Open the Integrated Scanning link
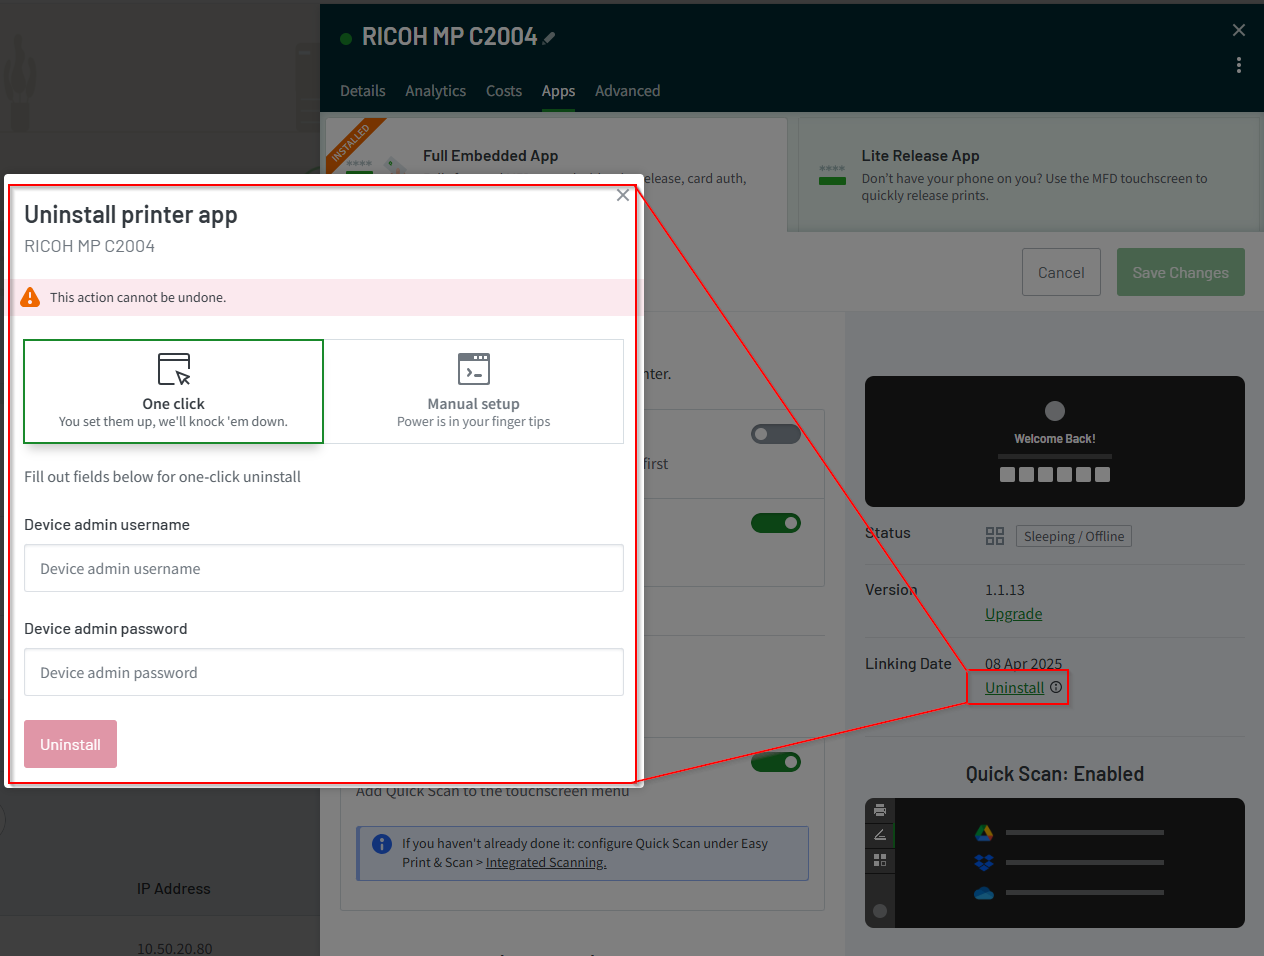Screen dimensions: 1264x956 pos(546,862)
